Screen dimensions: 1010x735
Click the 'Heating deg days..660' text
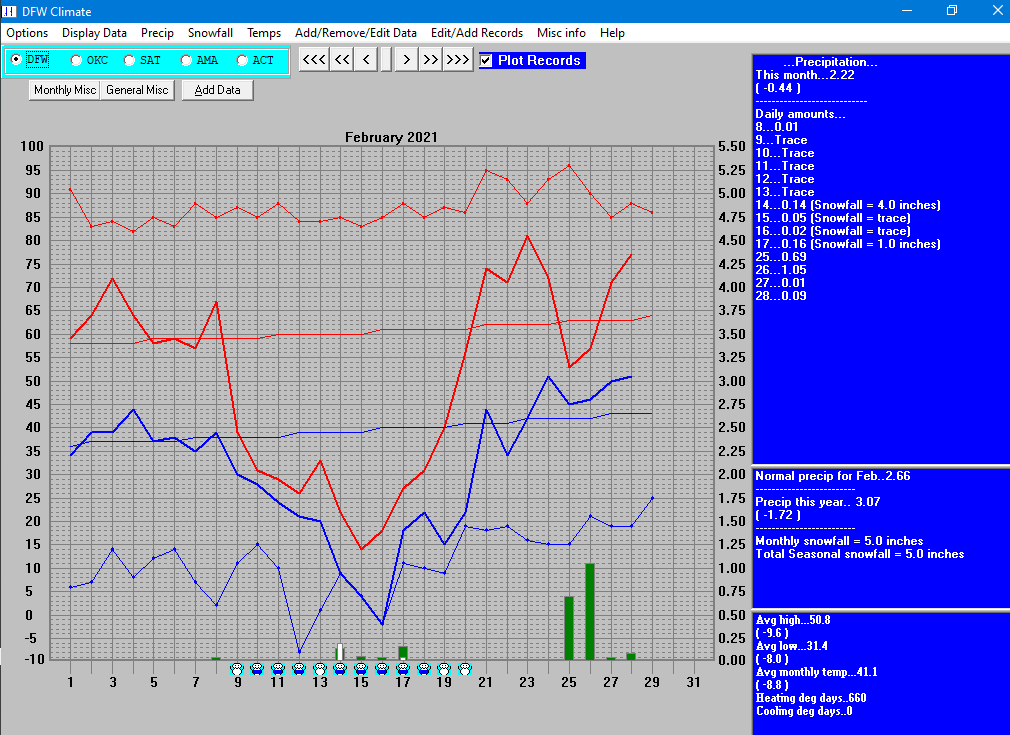[x=811, y=698]
